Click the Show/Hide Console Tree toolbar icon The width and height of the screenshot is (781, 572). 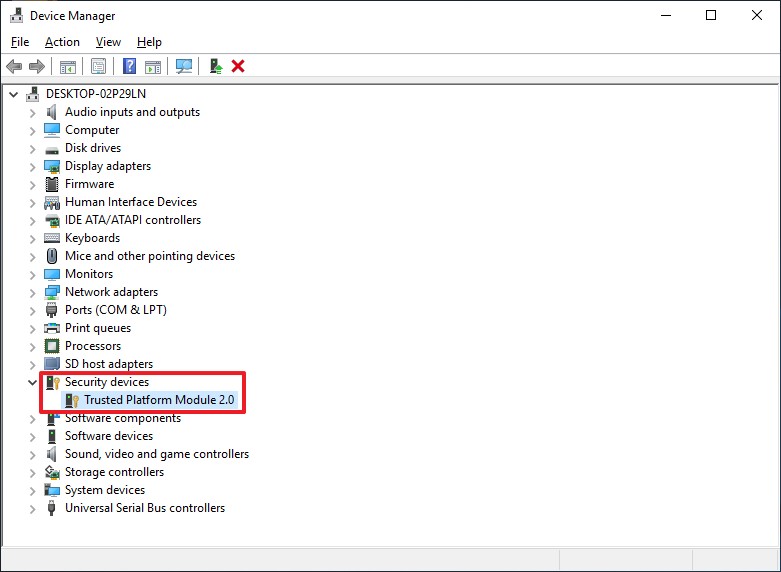[x=68, y=66]
